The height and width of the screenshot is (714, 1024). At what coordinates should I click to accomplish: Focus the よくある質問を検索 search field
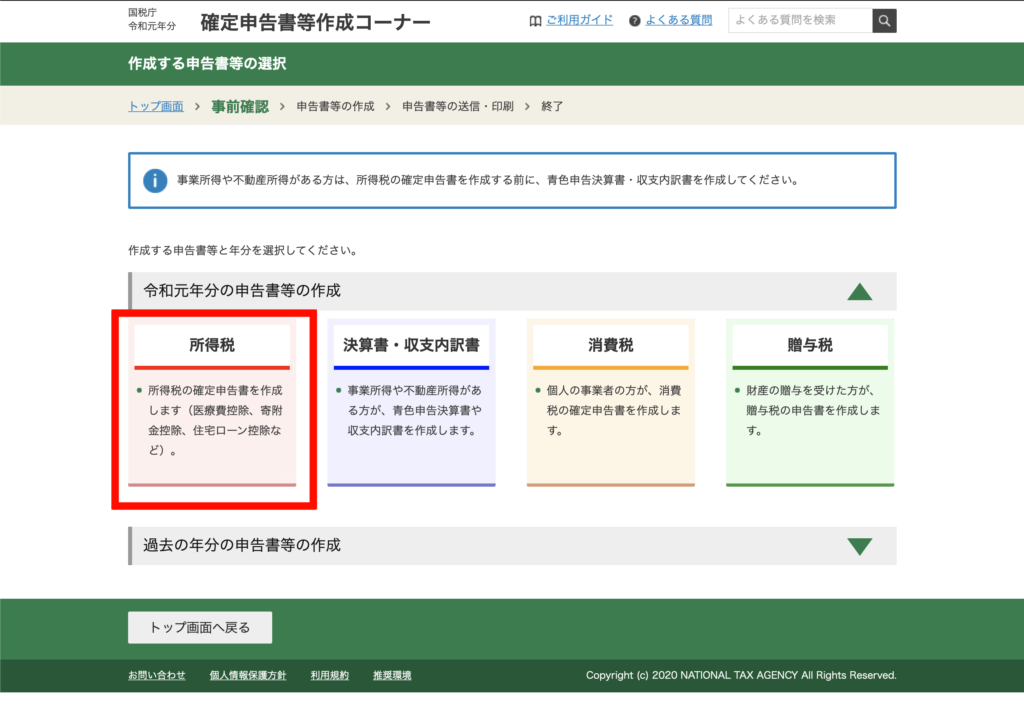799,20
